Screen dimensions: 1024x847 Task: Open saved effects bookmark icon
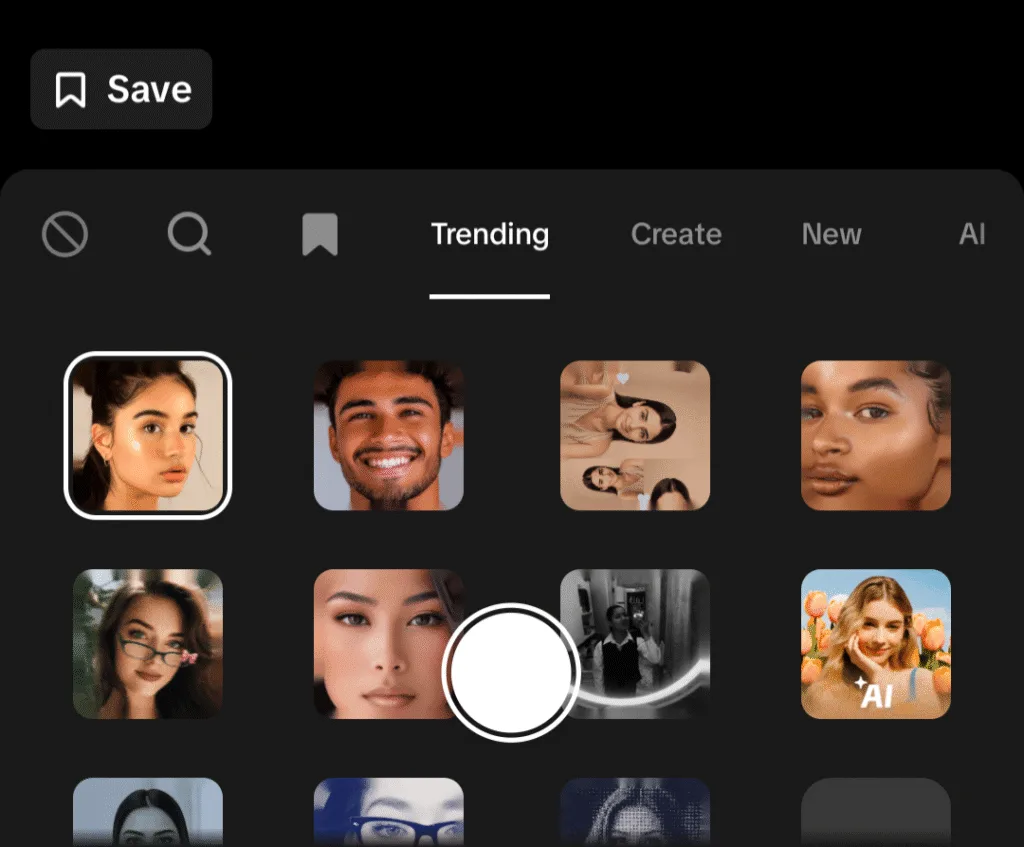point(320,235)
